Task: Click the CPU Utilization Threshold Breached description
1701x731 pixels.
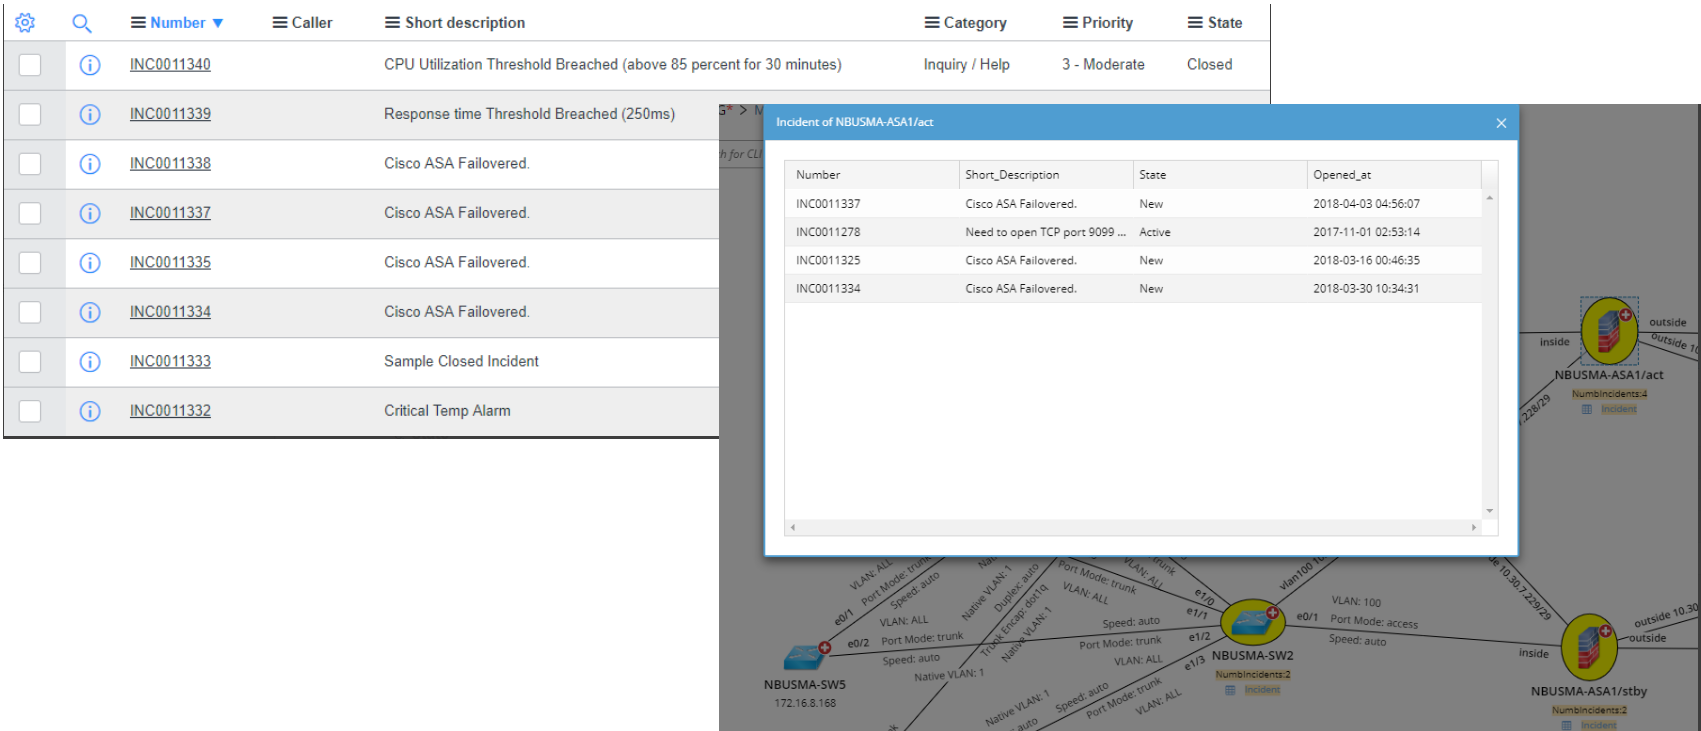Action: pos(613,65)
